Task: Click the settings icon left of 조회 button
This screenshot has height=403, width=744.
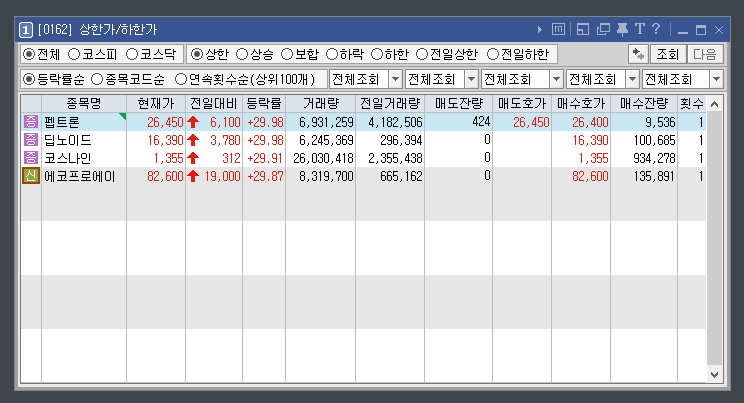Action: point(638,54)
